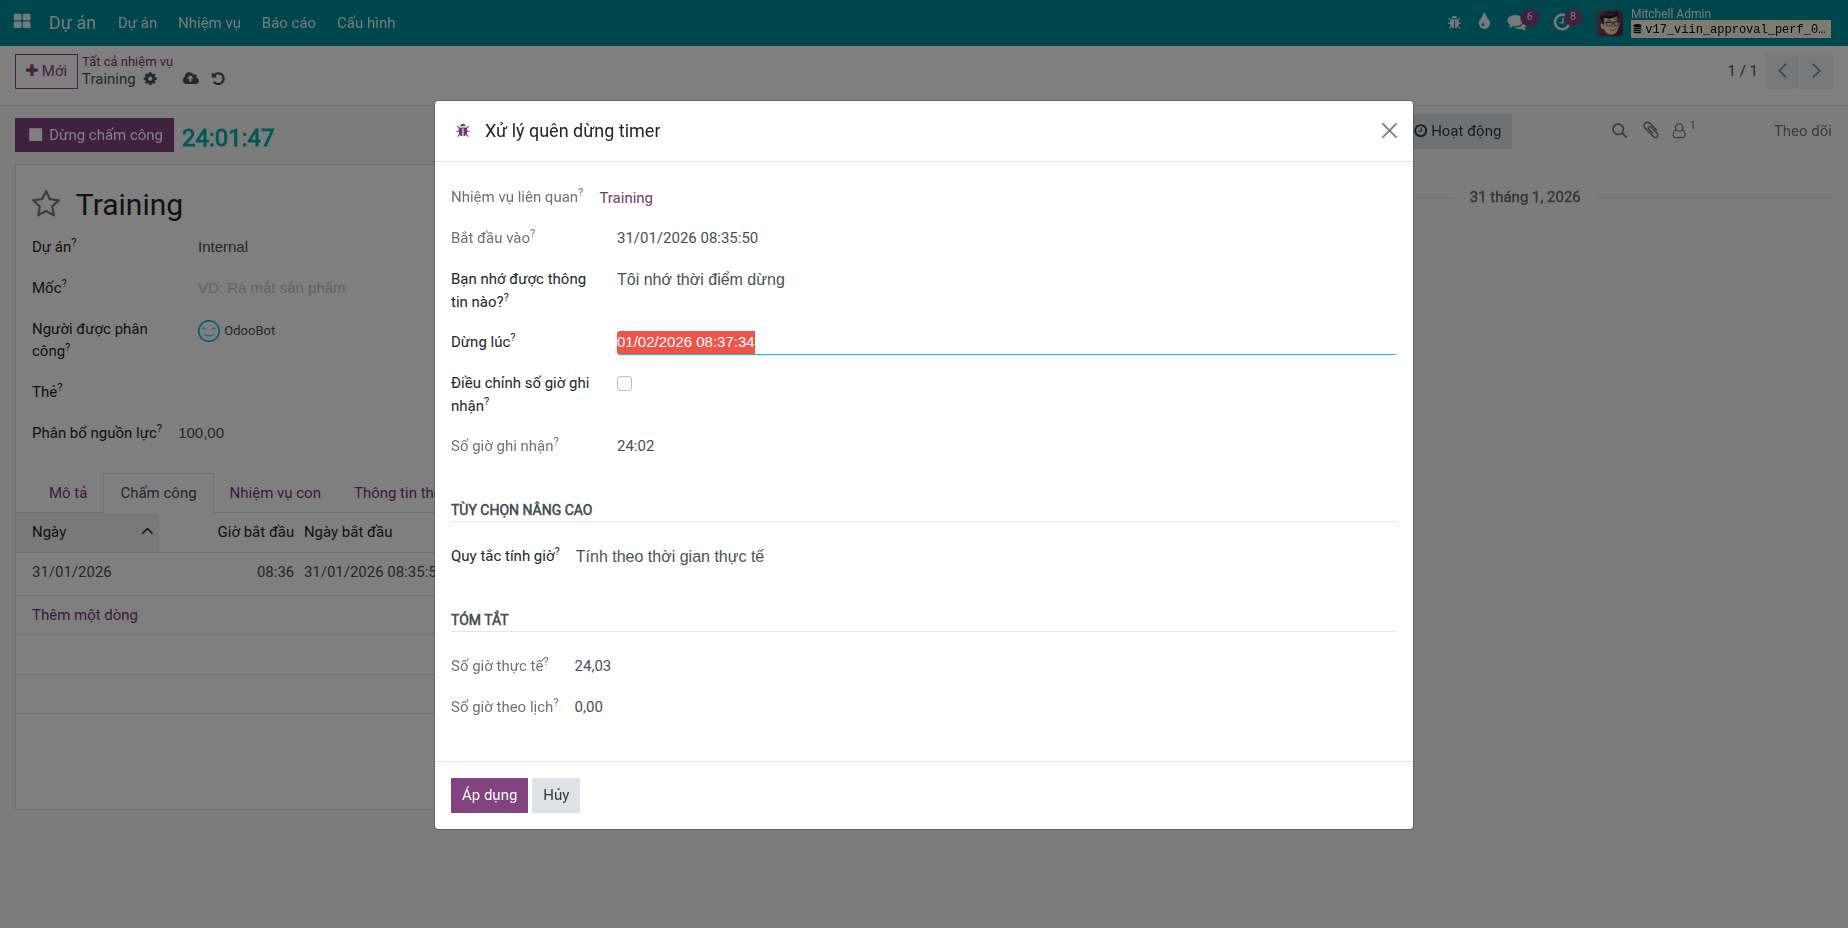The image size is (1848, 928).
Task: Close the 'Xử lý quên dừng timer' dialog
Action: 1389,131
